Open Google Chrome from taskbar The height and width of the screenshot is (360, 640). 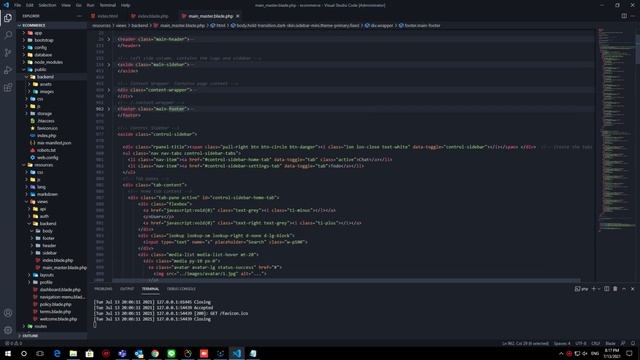(x=155, y=353)
